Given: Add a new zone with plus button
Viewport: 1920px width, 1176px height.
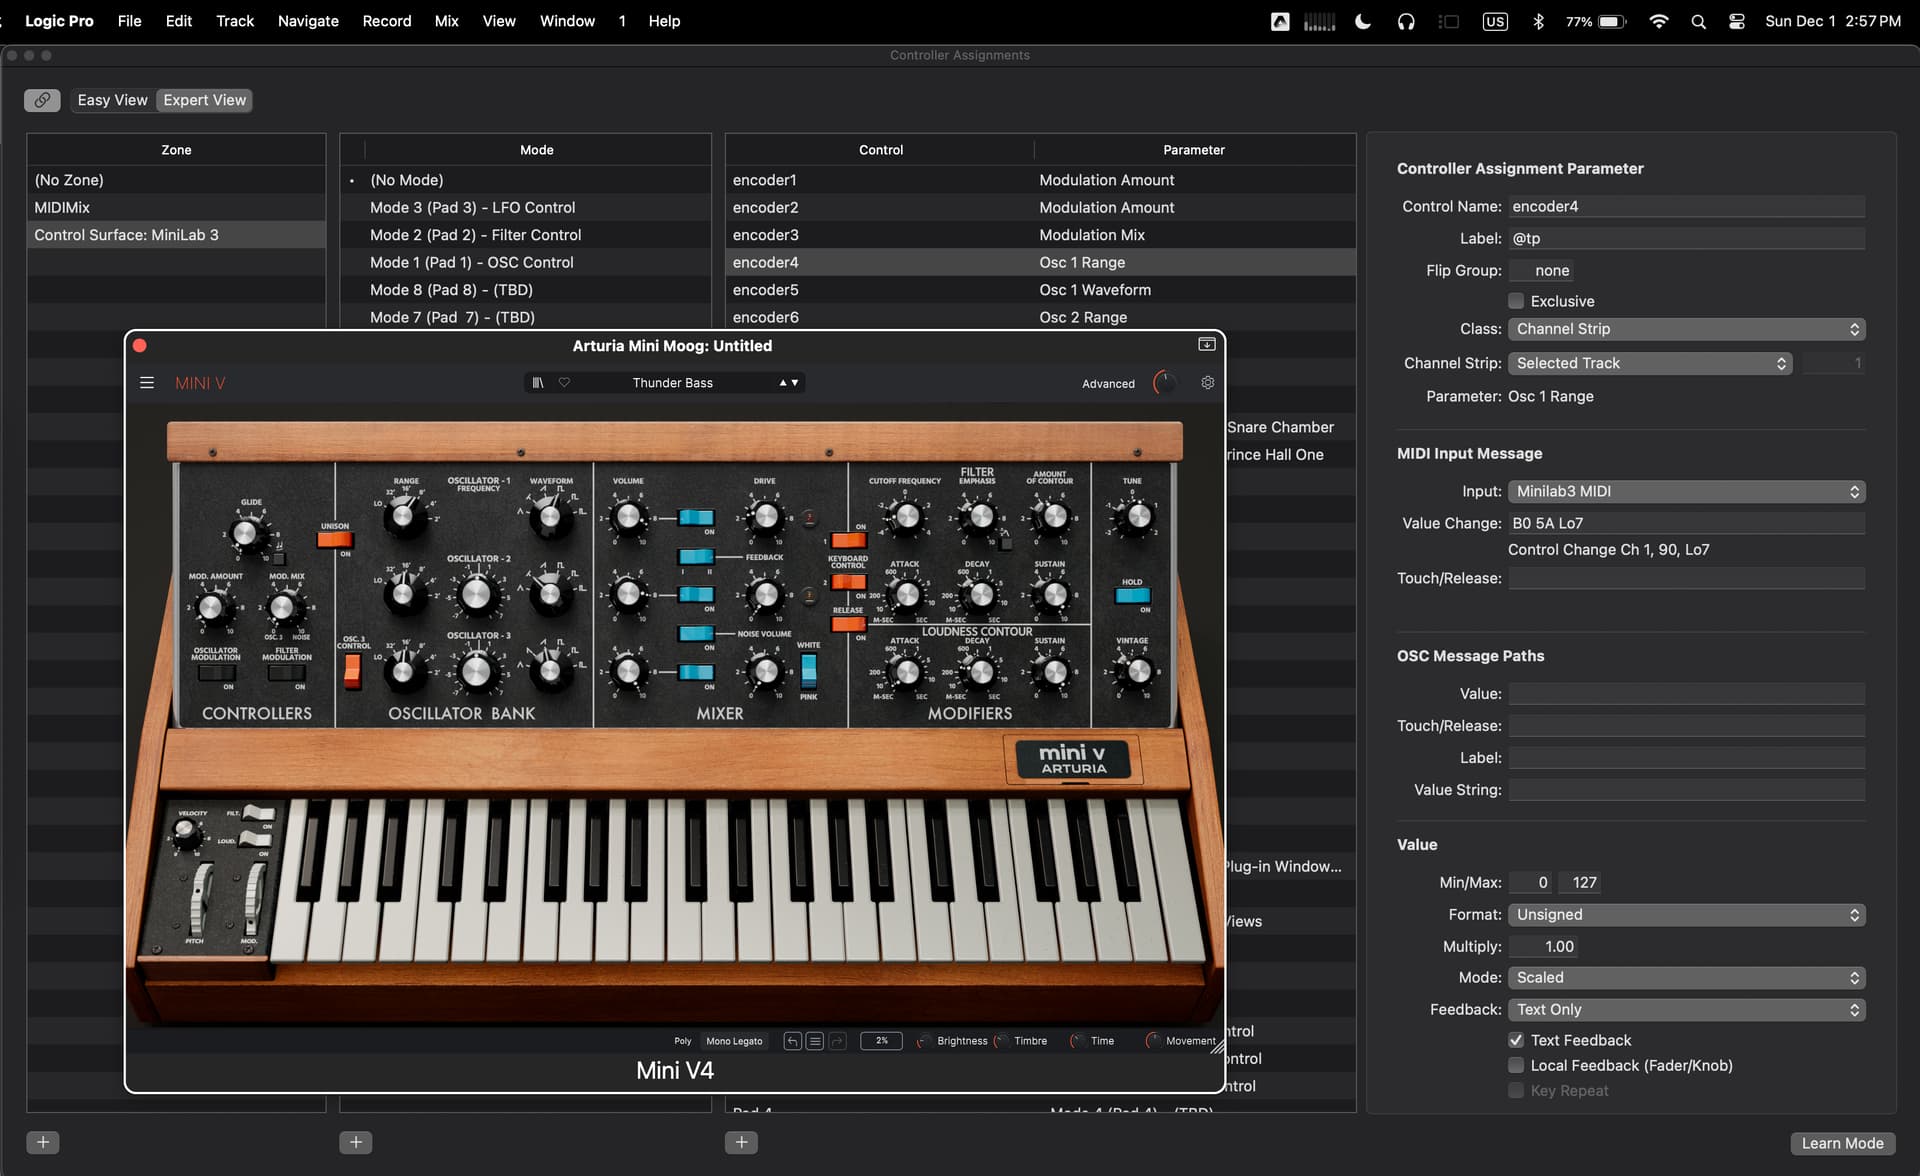Looking at the screenshot, I should coord(42,1142).
